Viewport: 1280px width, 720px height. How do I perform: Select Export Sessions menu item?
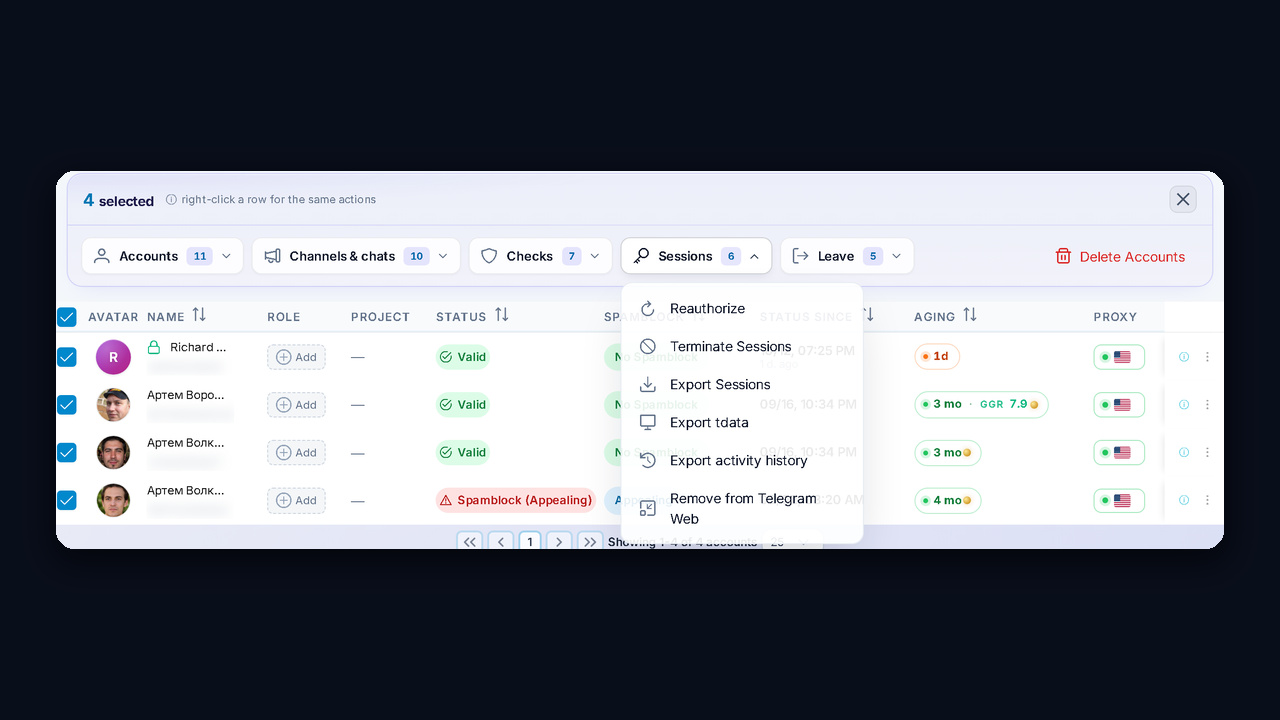point(742,384)
